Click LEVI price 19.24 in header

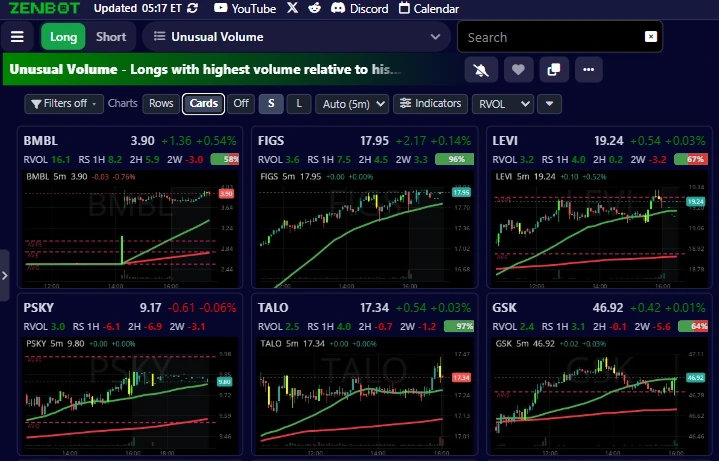[608, 141]
